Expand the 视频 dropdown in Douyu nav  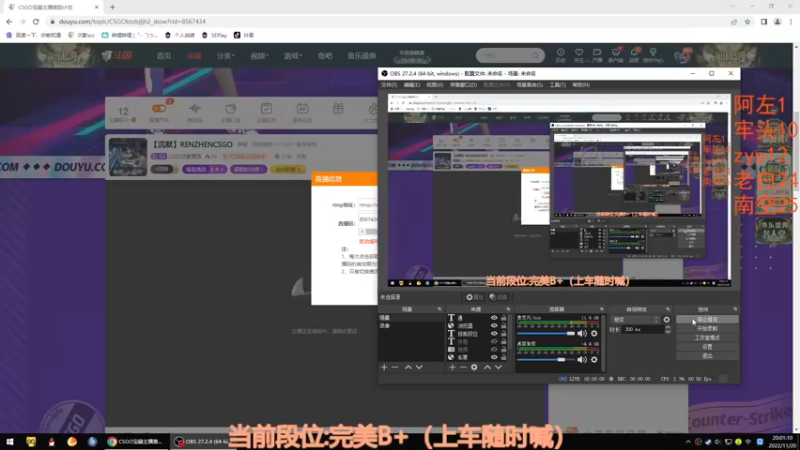(259, 56)
